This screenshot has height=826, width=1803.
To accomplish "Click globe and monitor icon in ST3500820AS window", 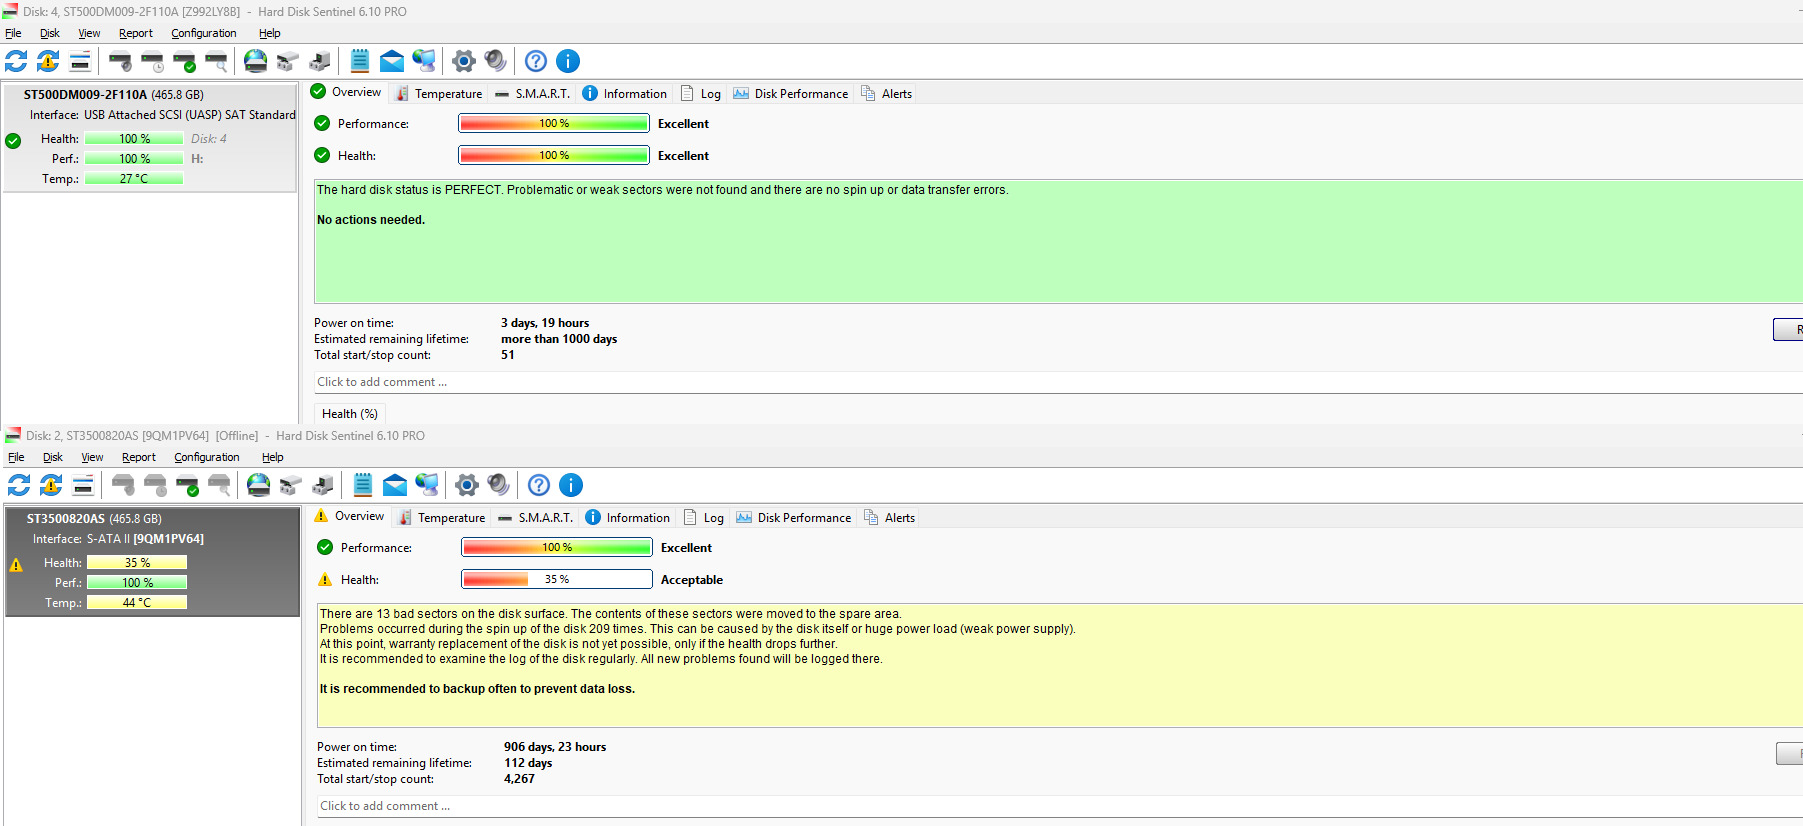I will coord(427,485).
